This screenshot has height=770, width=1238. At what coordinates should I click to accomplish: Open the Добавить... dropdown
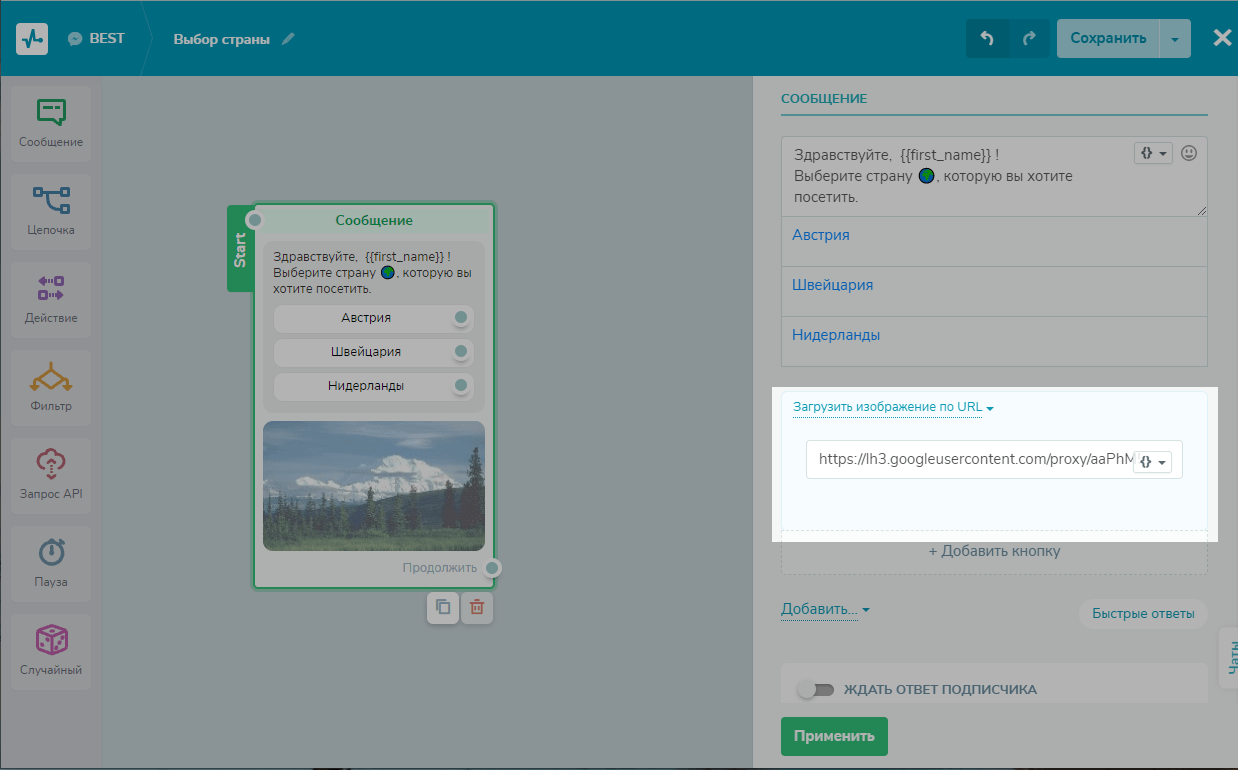pos(825,609)
